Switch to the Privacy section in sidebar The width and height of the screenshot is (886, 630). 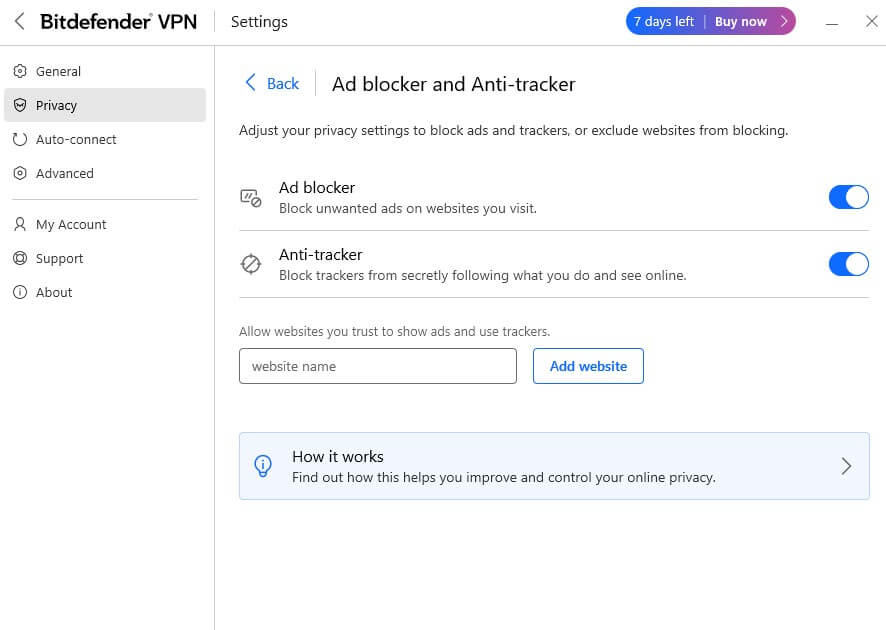(x=59, y=105)
